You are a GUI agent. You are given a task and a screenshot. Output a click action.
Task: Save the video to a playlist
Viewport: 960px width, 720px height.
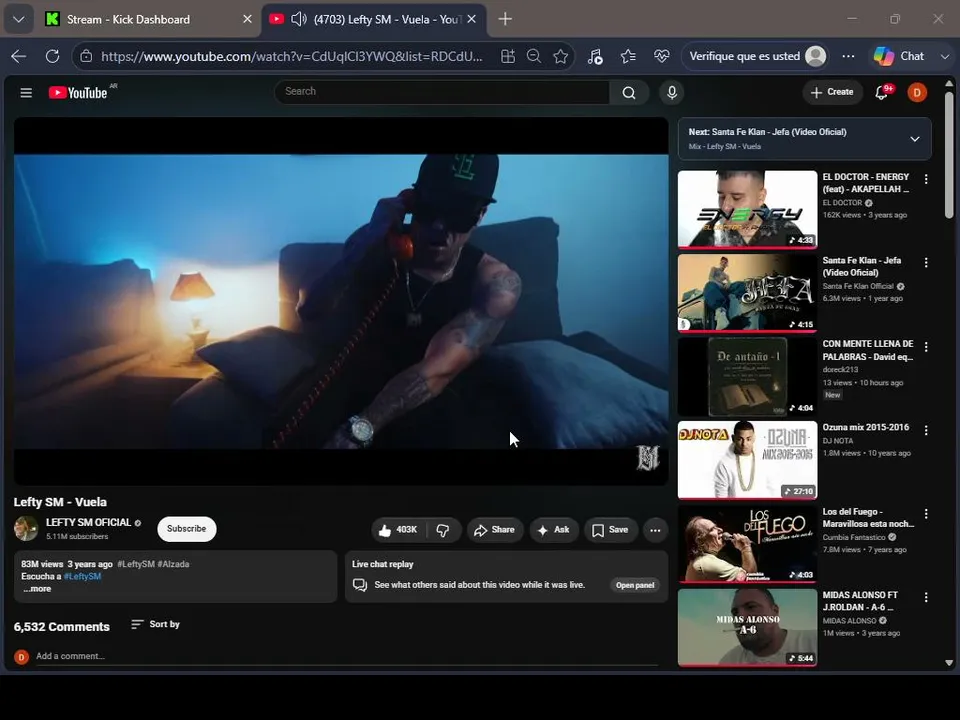click(x=610, y=530)
